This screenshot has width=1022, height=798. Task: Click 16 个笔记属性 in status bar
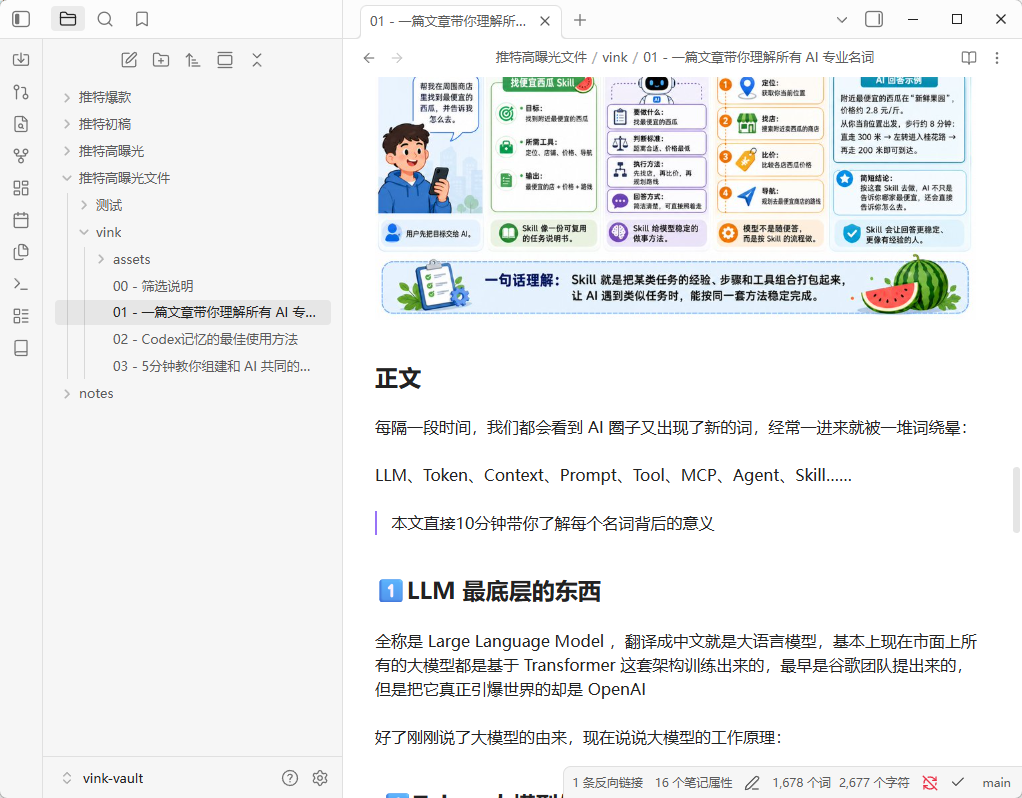694,783
